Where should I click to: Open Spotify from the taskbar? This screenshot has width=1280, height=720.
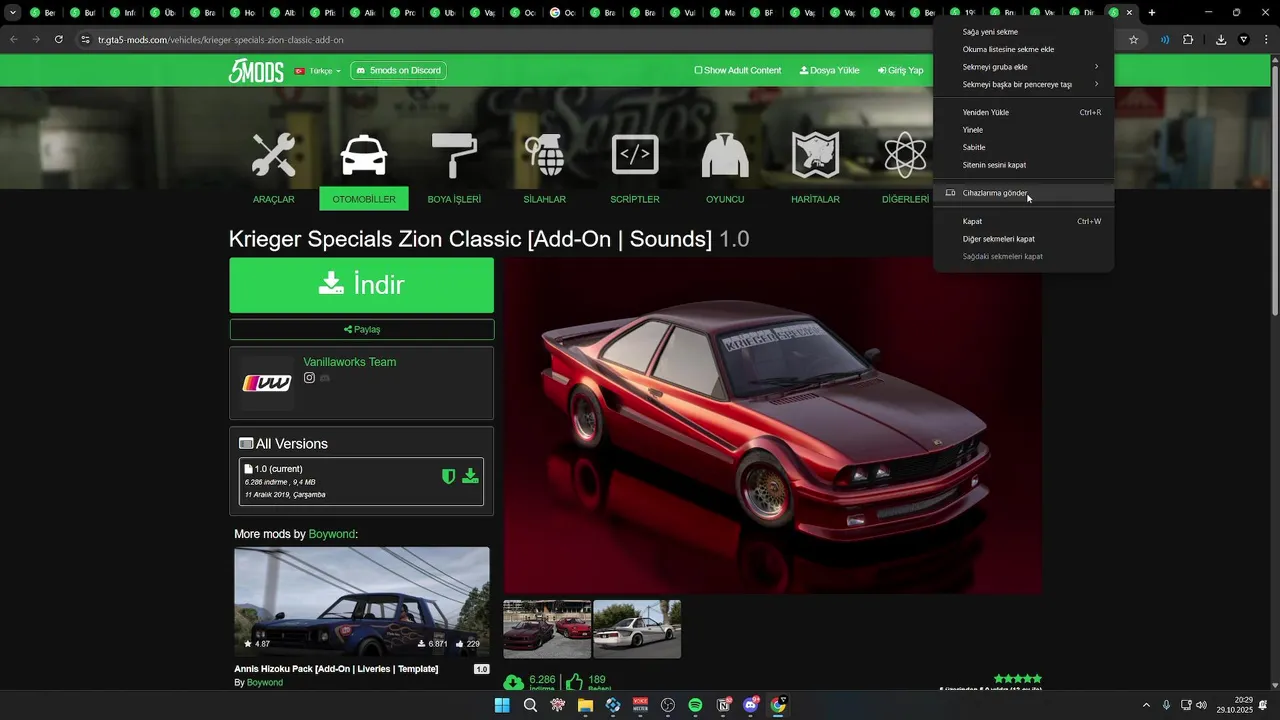coord(695,705)
